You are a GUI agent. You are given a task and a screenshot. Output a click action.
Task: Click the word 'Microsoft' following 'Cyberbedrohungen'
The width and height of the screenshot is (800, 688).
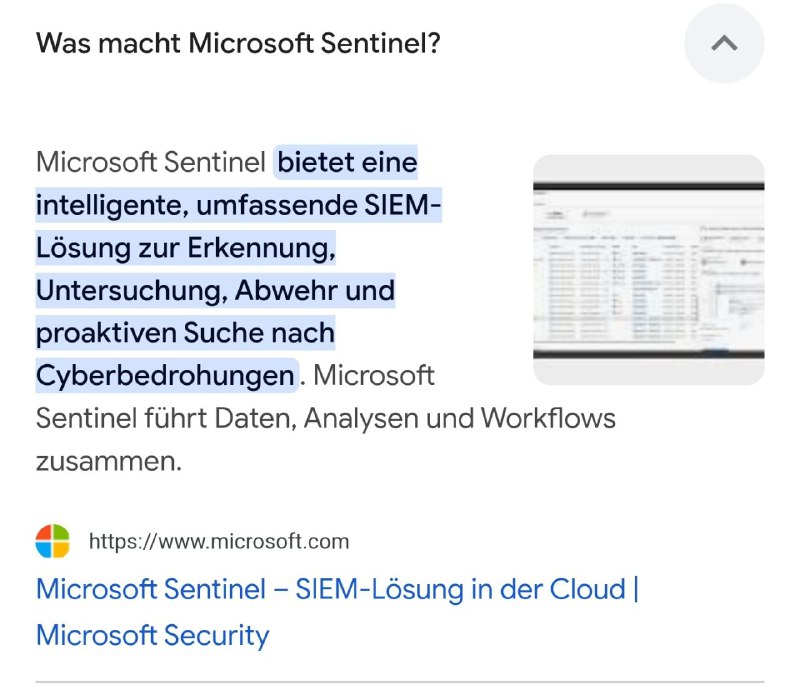373,376
